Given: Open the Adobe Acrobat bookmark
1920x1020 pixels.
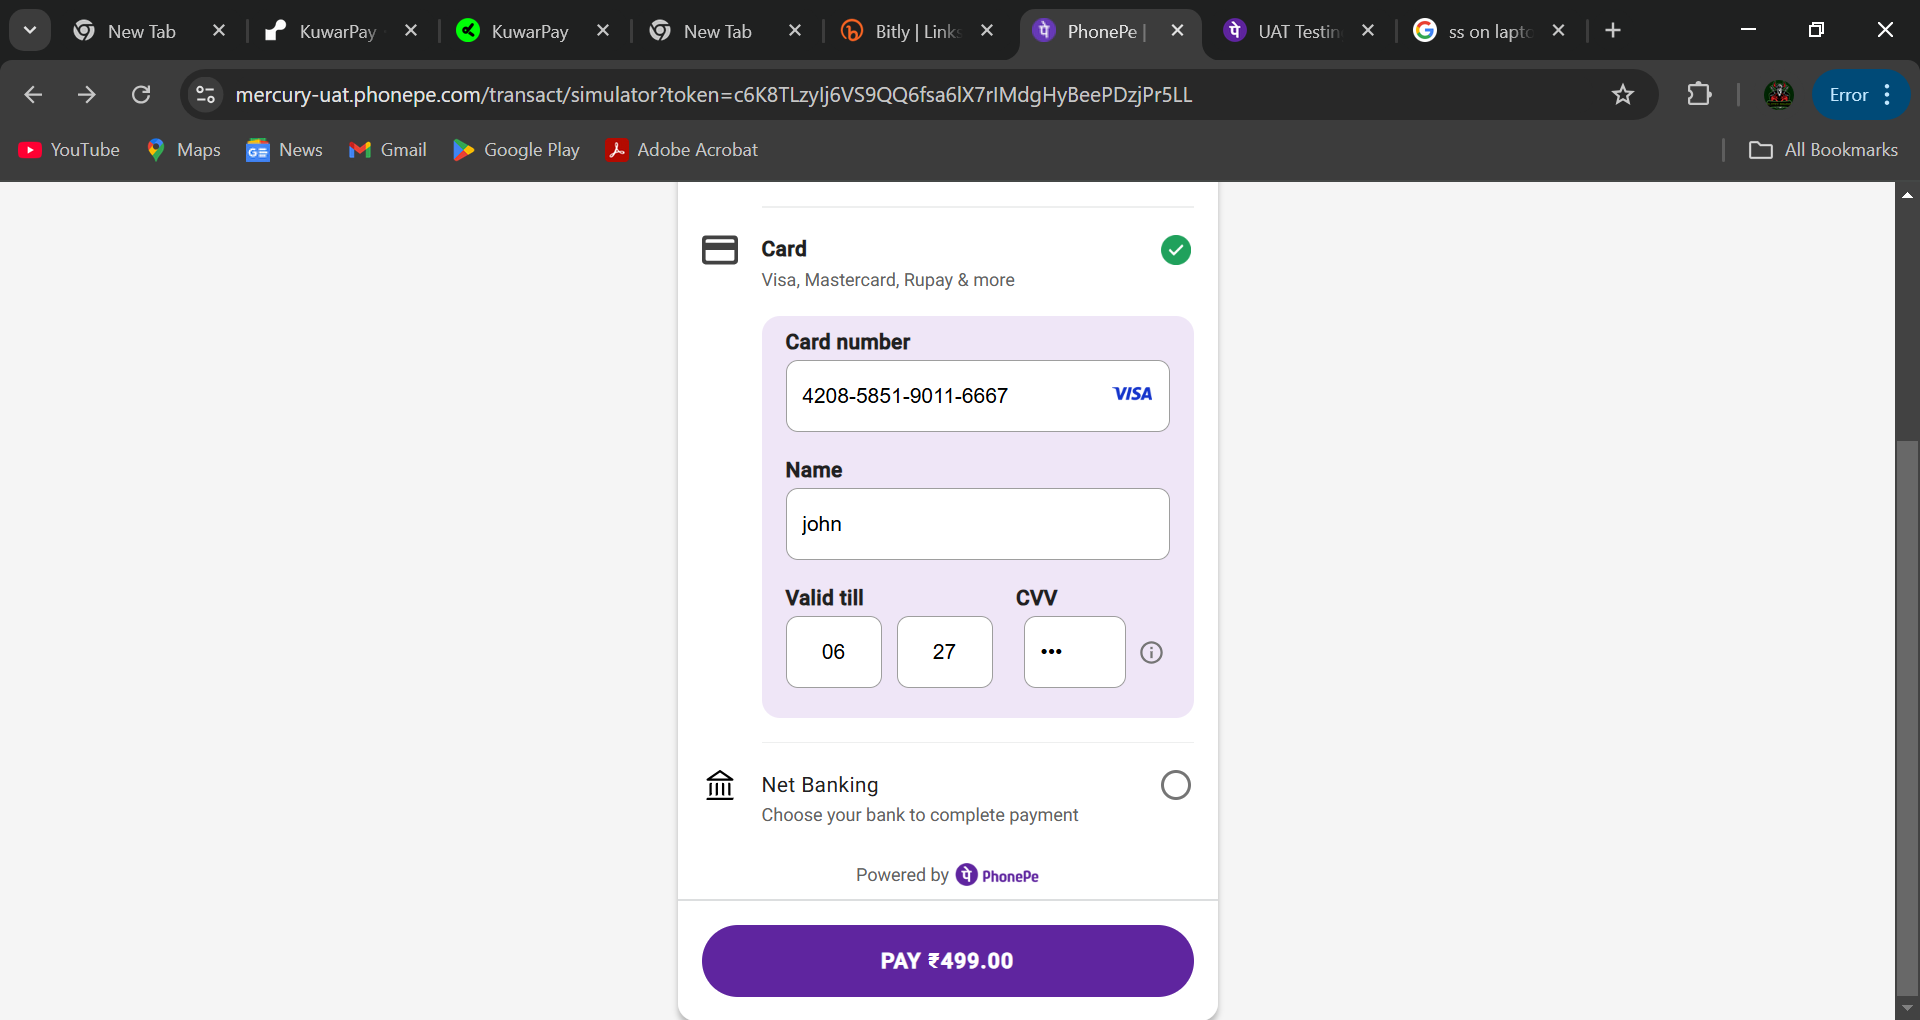Looking at the screenshot, I should click(682, 150).
